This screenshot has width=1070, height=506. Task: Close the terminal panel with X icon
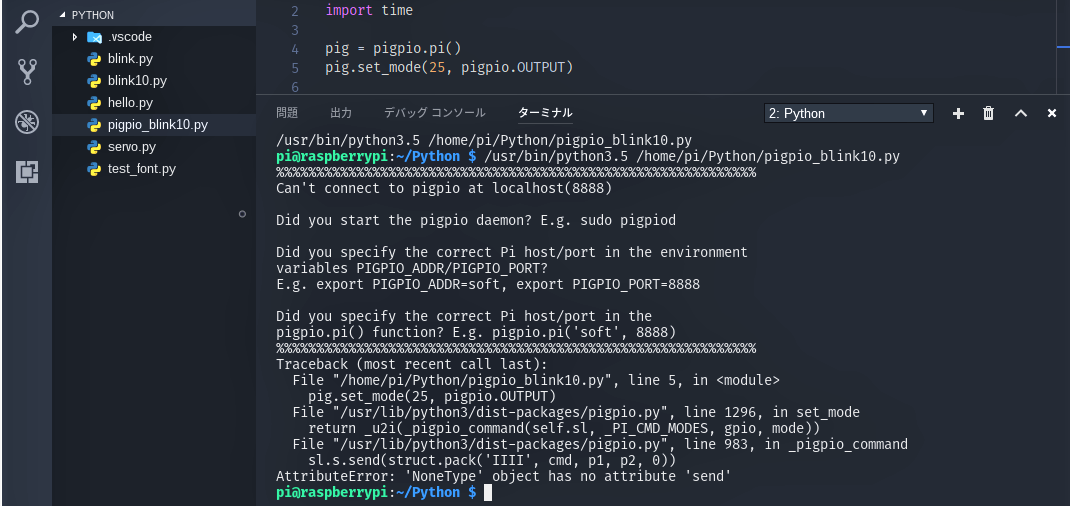click(x=1052, y=114)
